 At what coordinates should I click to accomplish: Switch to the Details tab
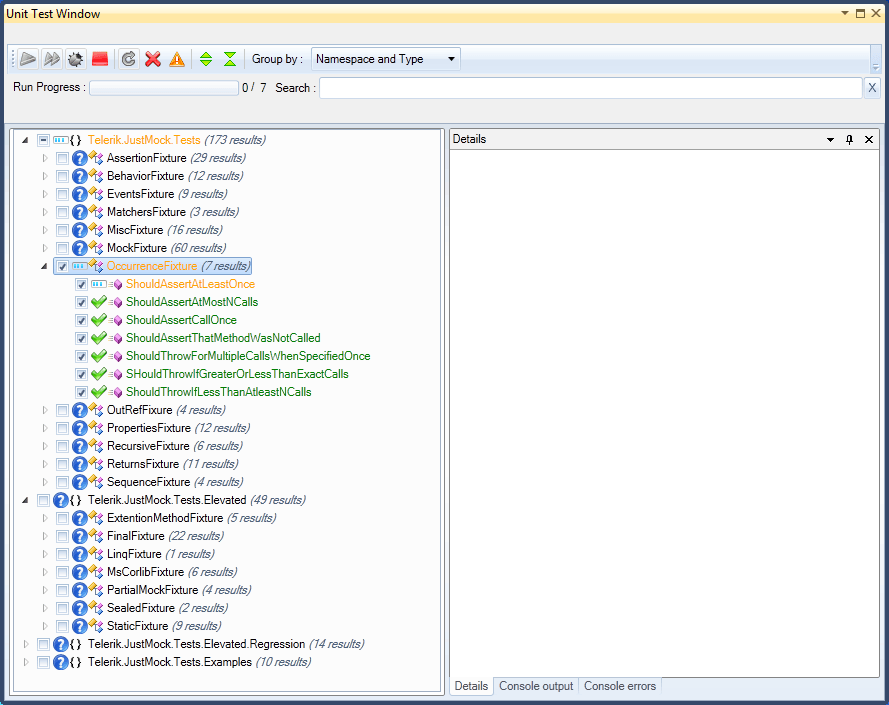click(471, 686)
